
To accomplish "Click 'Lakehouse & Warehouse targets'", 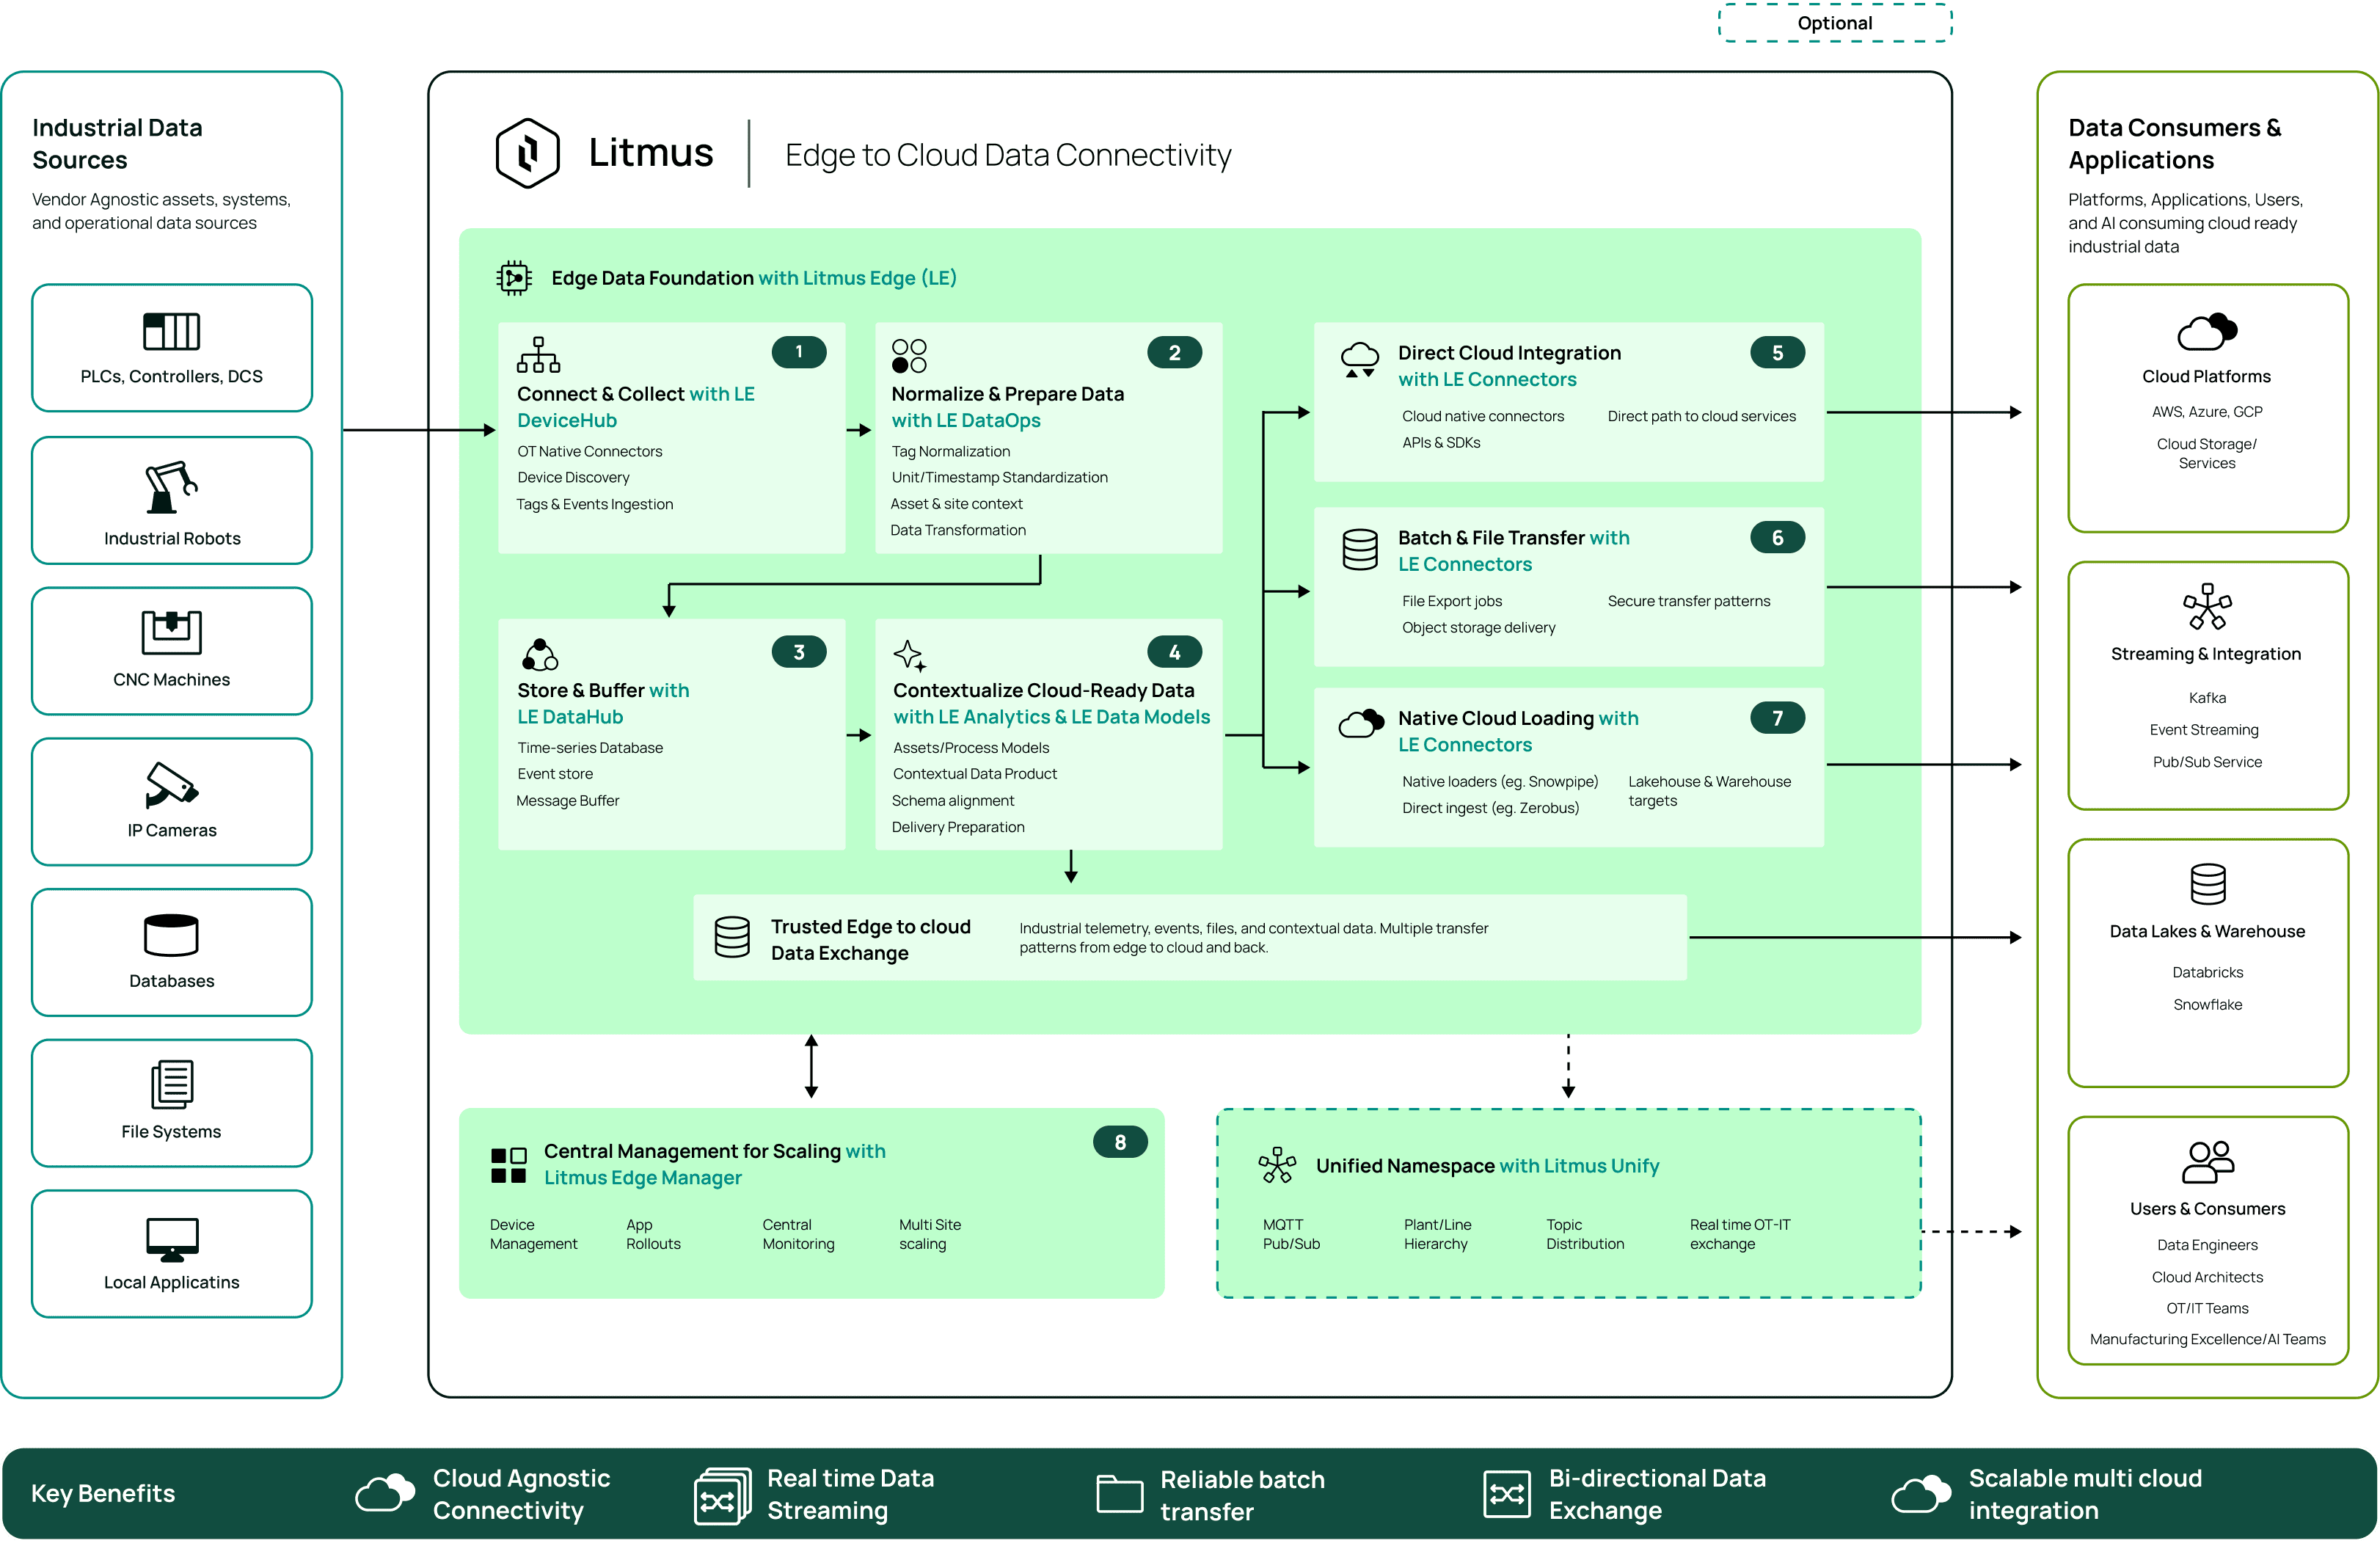I will [1709, 791].
